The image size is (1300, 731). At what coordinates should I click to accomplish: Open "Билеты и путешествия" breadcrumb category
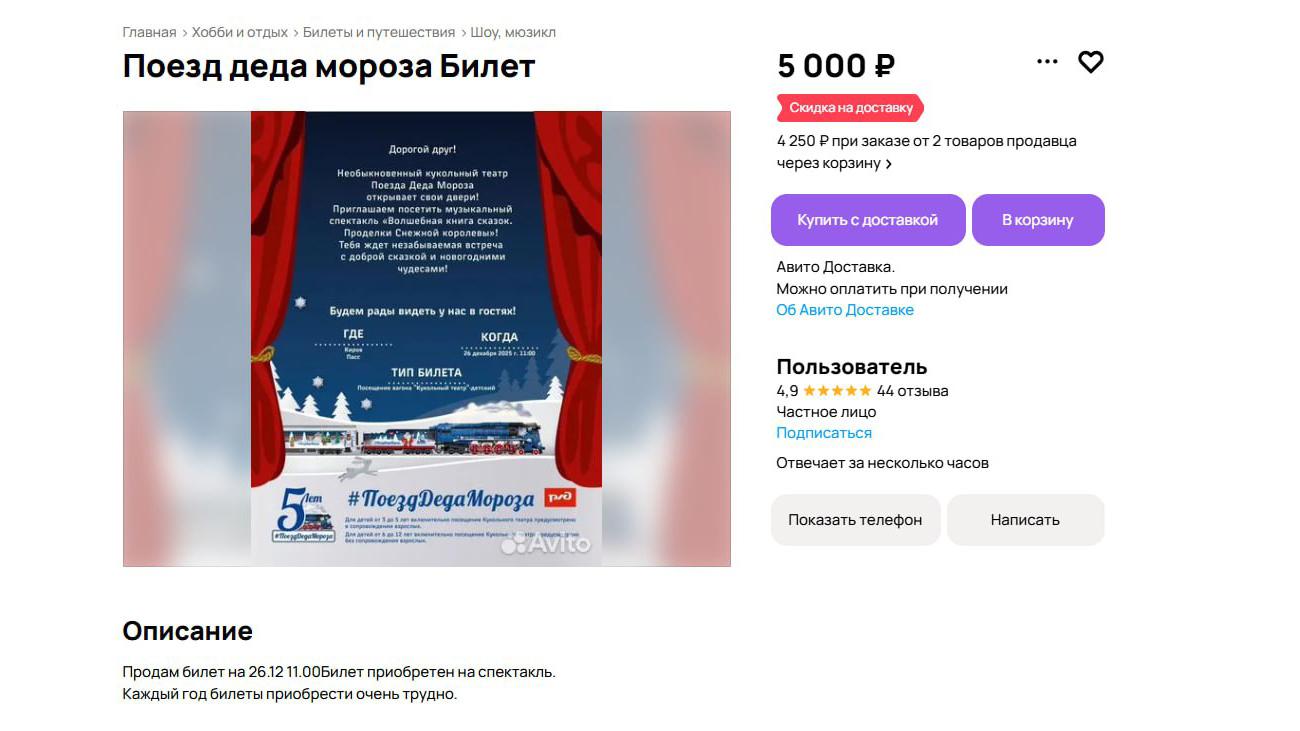pyautogui.click(x=379, y=32)
